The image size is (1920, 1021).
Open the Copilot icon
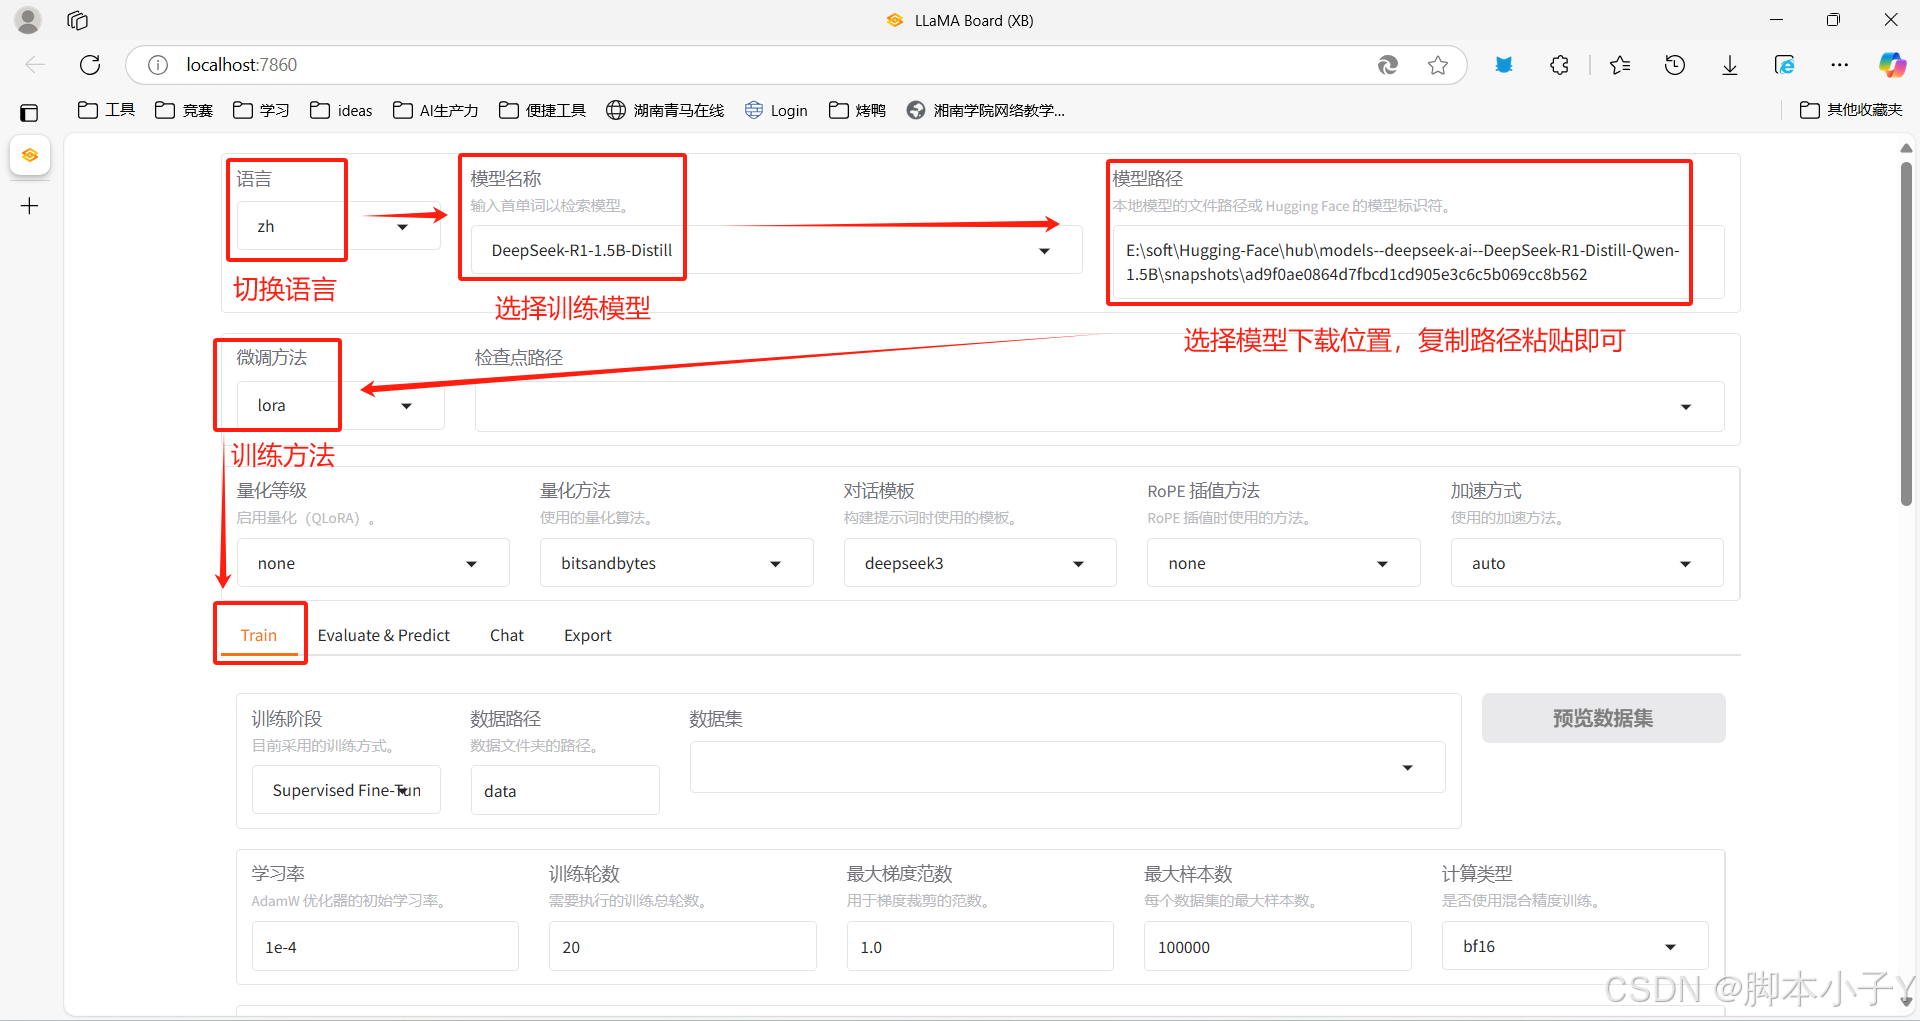[1892, 65]
